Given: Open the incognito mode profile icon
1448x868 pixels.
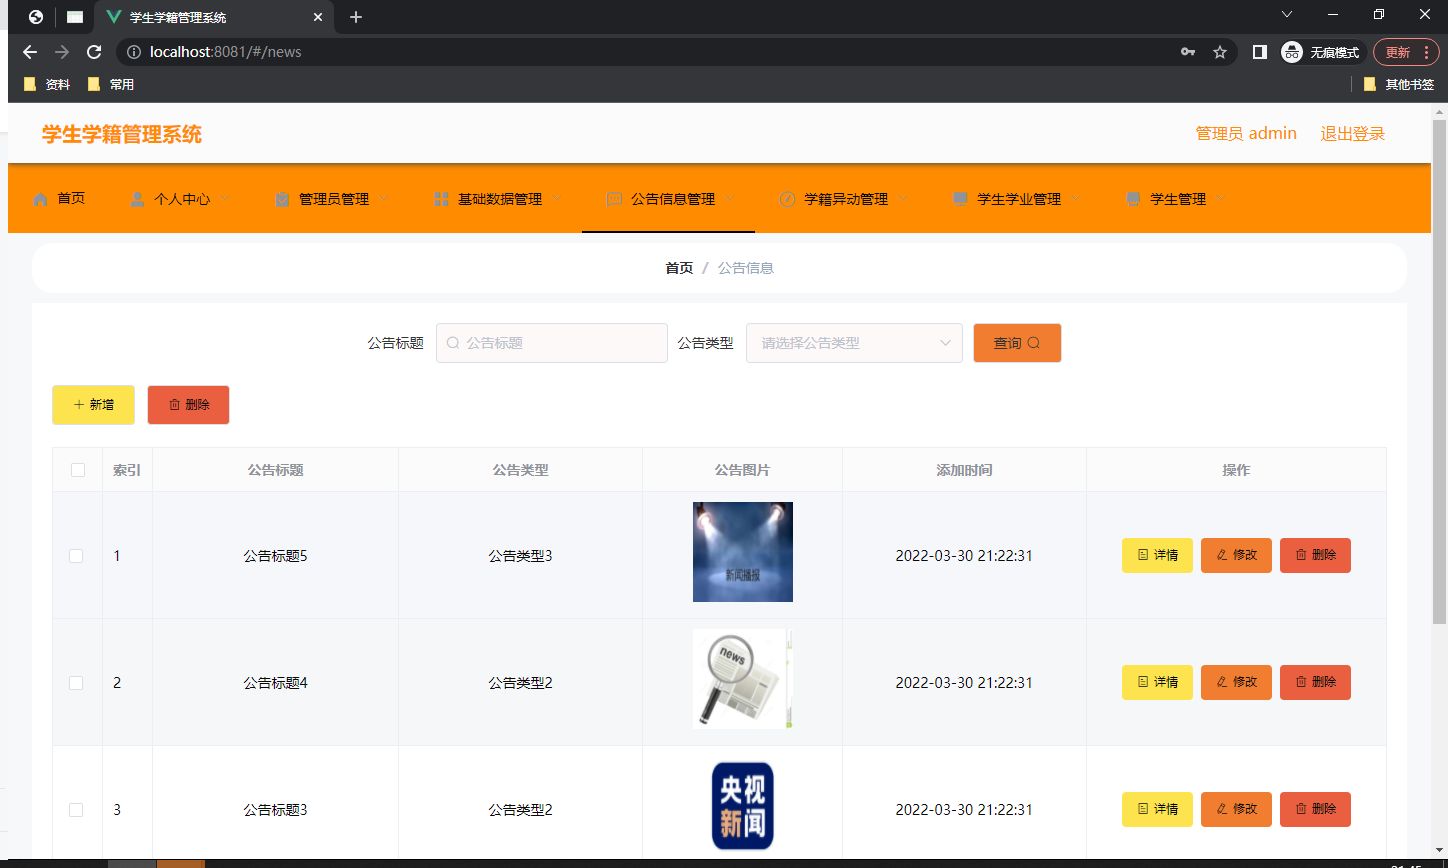Looking at the screenshot, I should click(1292, 52).
